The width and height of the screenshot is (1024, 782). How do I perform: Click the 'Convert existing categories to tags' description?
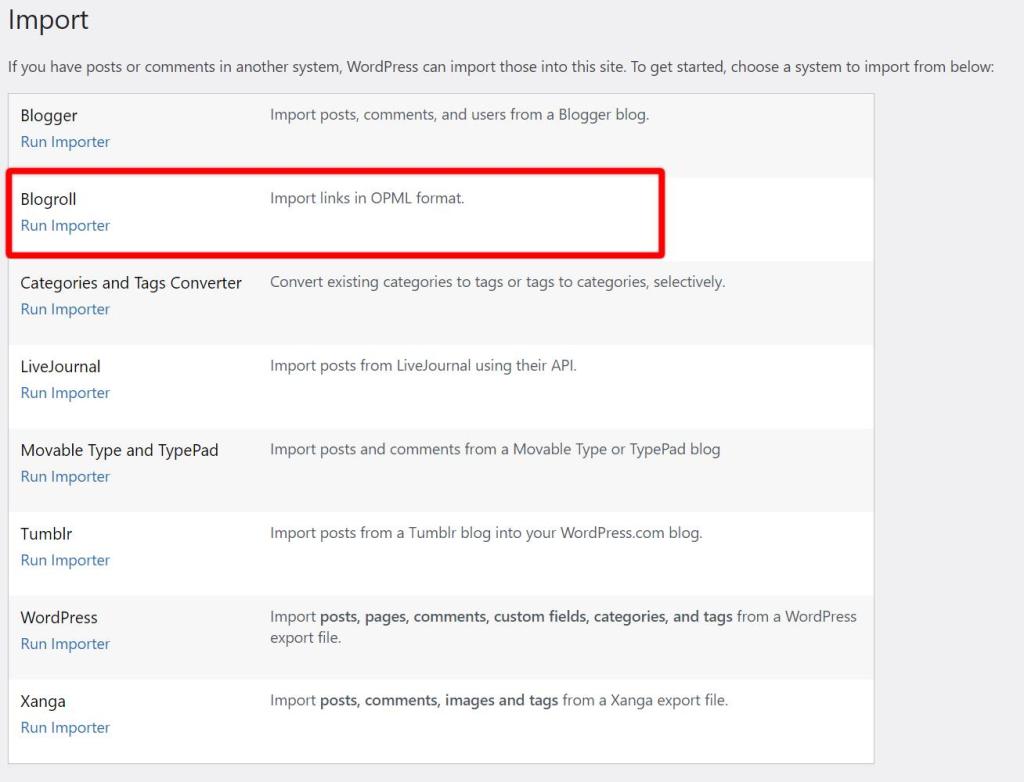497,282
